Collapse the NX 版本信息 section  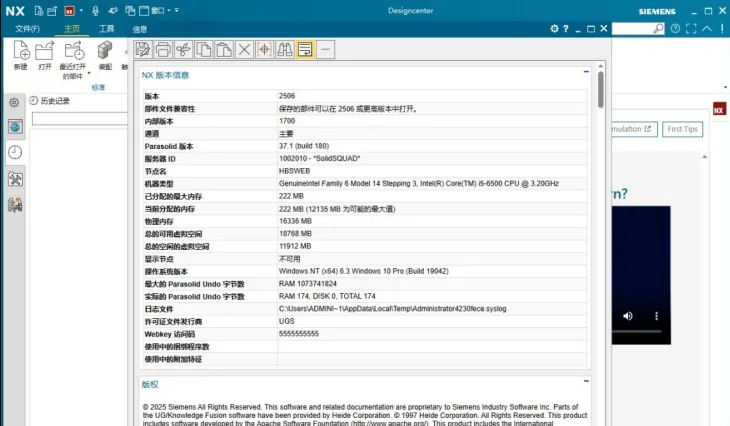(586, 72)
